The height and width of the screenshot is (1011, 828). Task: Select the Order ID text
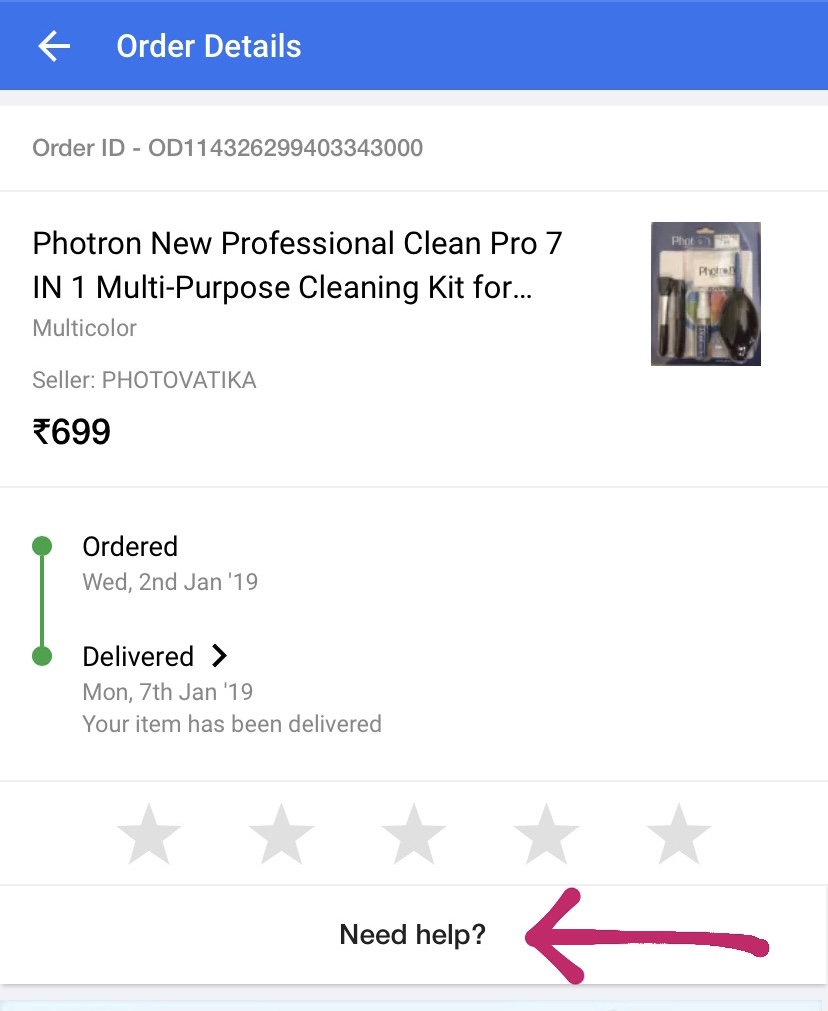228,148
